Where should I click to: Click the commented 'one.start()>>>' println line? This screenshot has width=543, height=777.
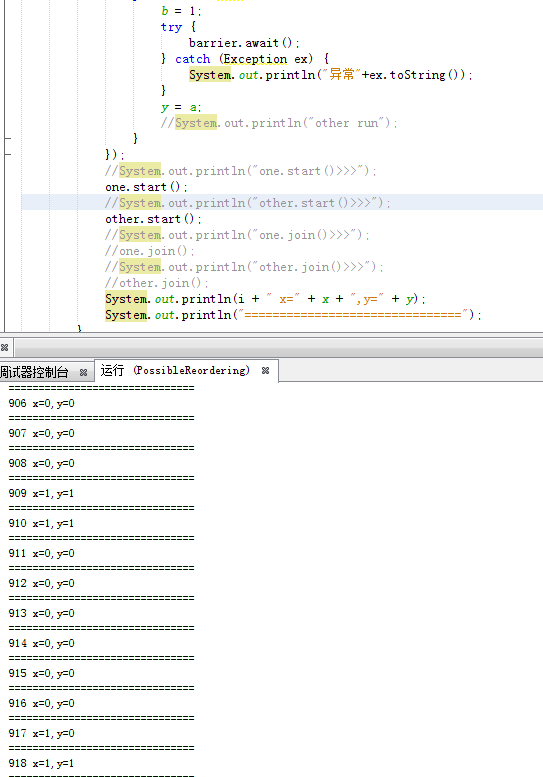[241, 171]
